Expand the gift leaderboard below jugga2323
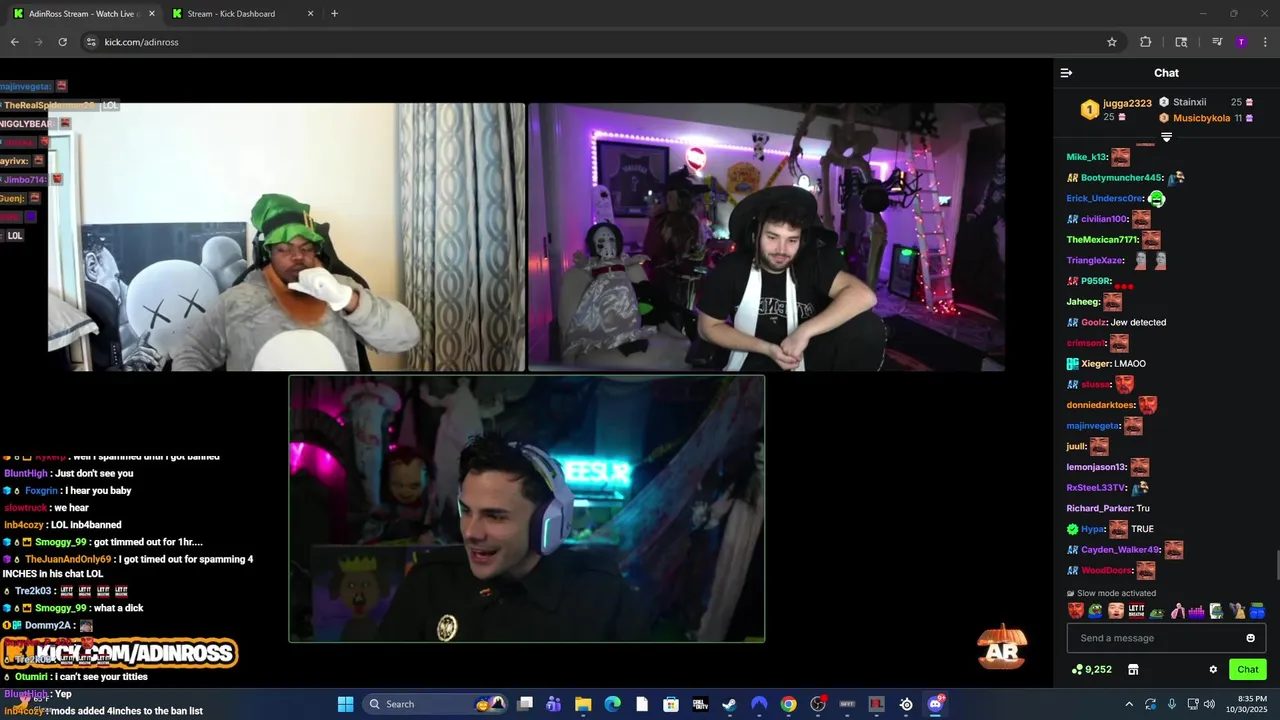This screenshot has width=1280, height=720. tap(1166, 137)
